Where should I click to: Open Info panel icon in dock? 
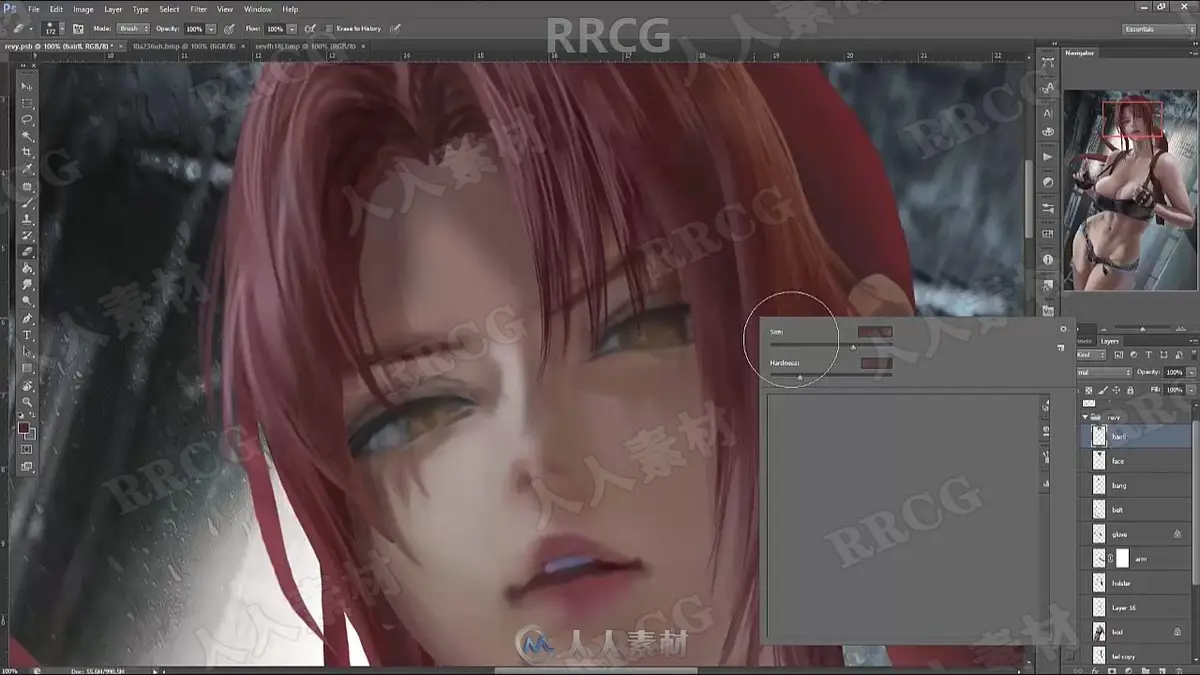[1047, 260]
